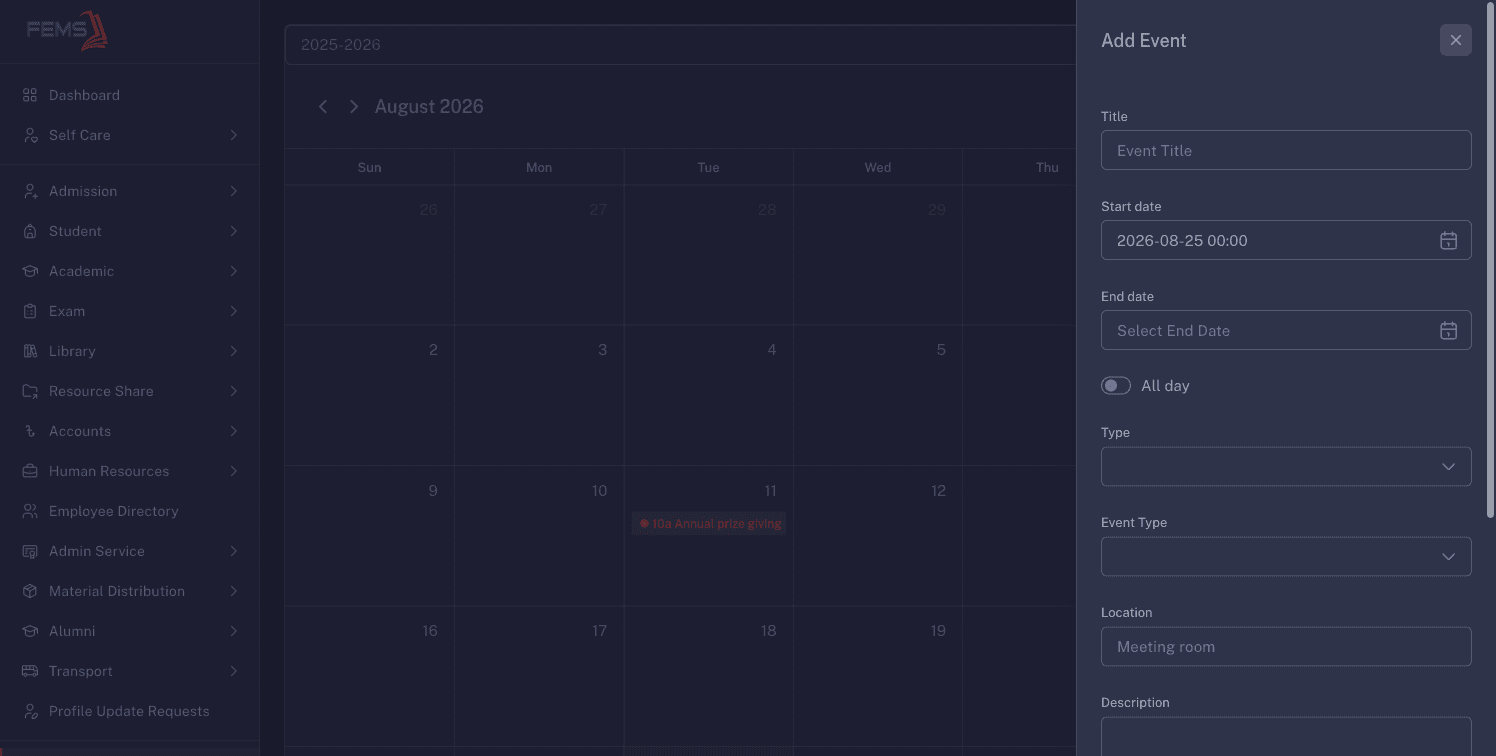
Task: Click the Library books icon
Action: (x=30, y=351)
